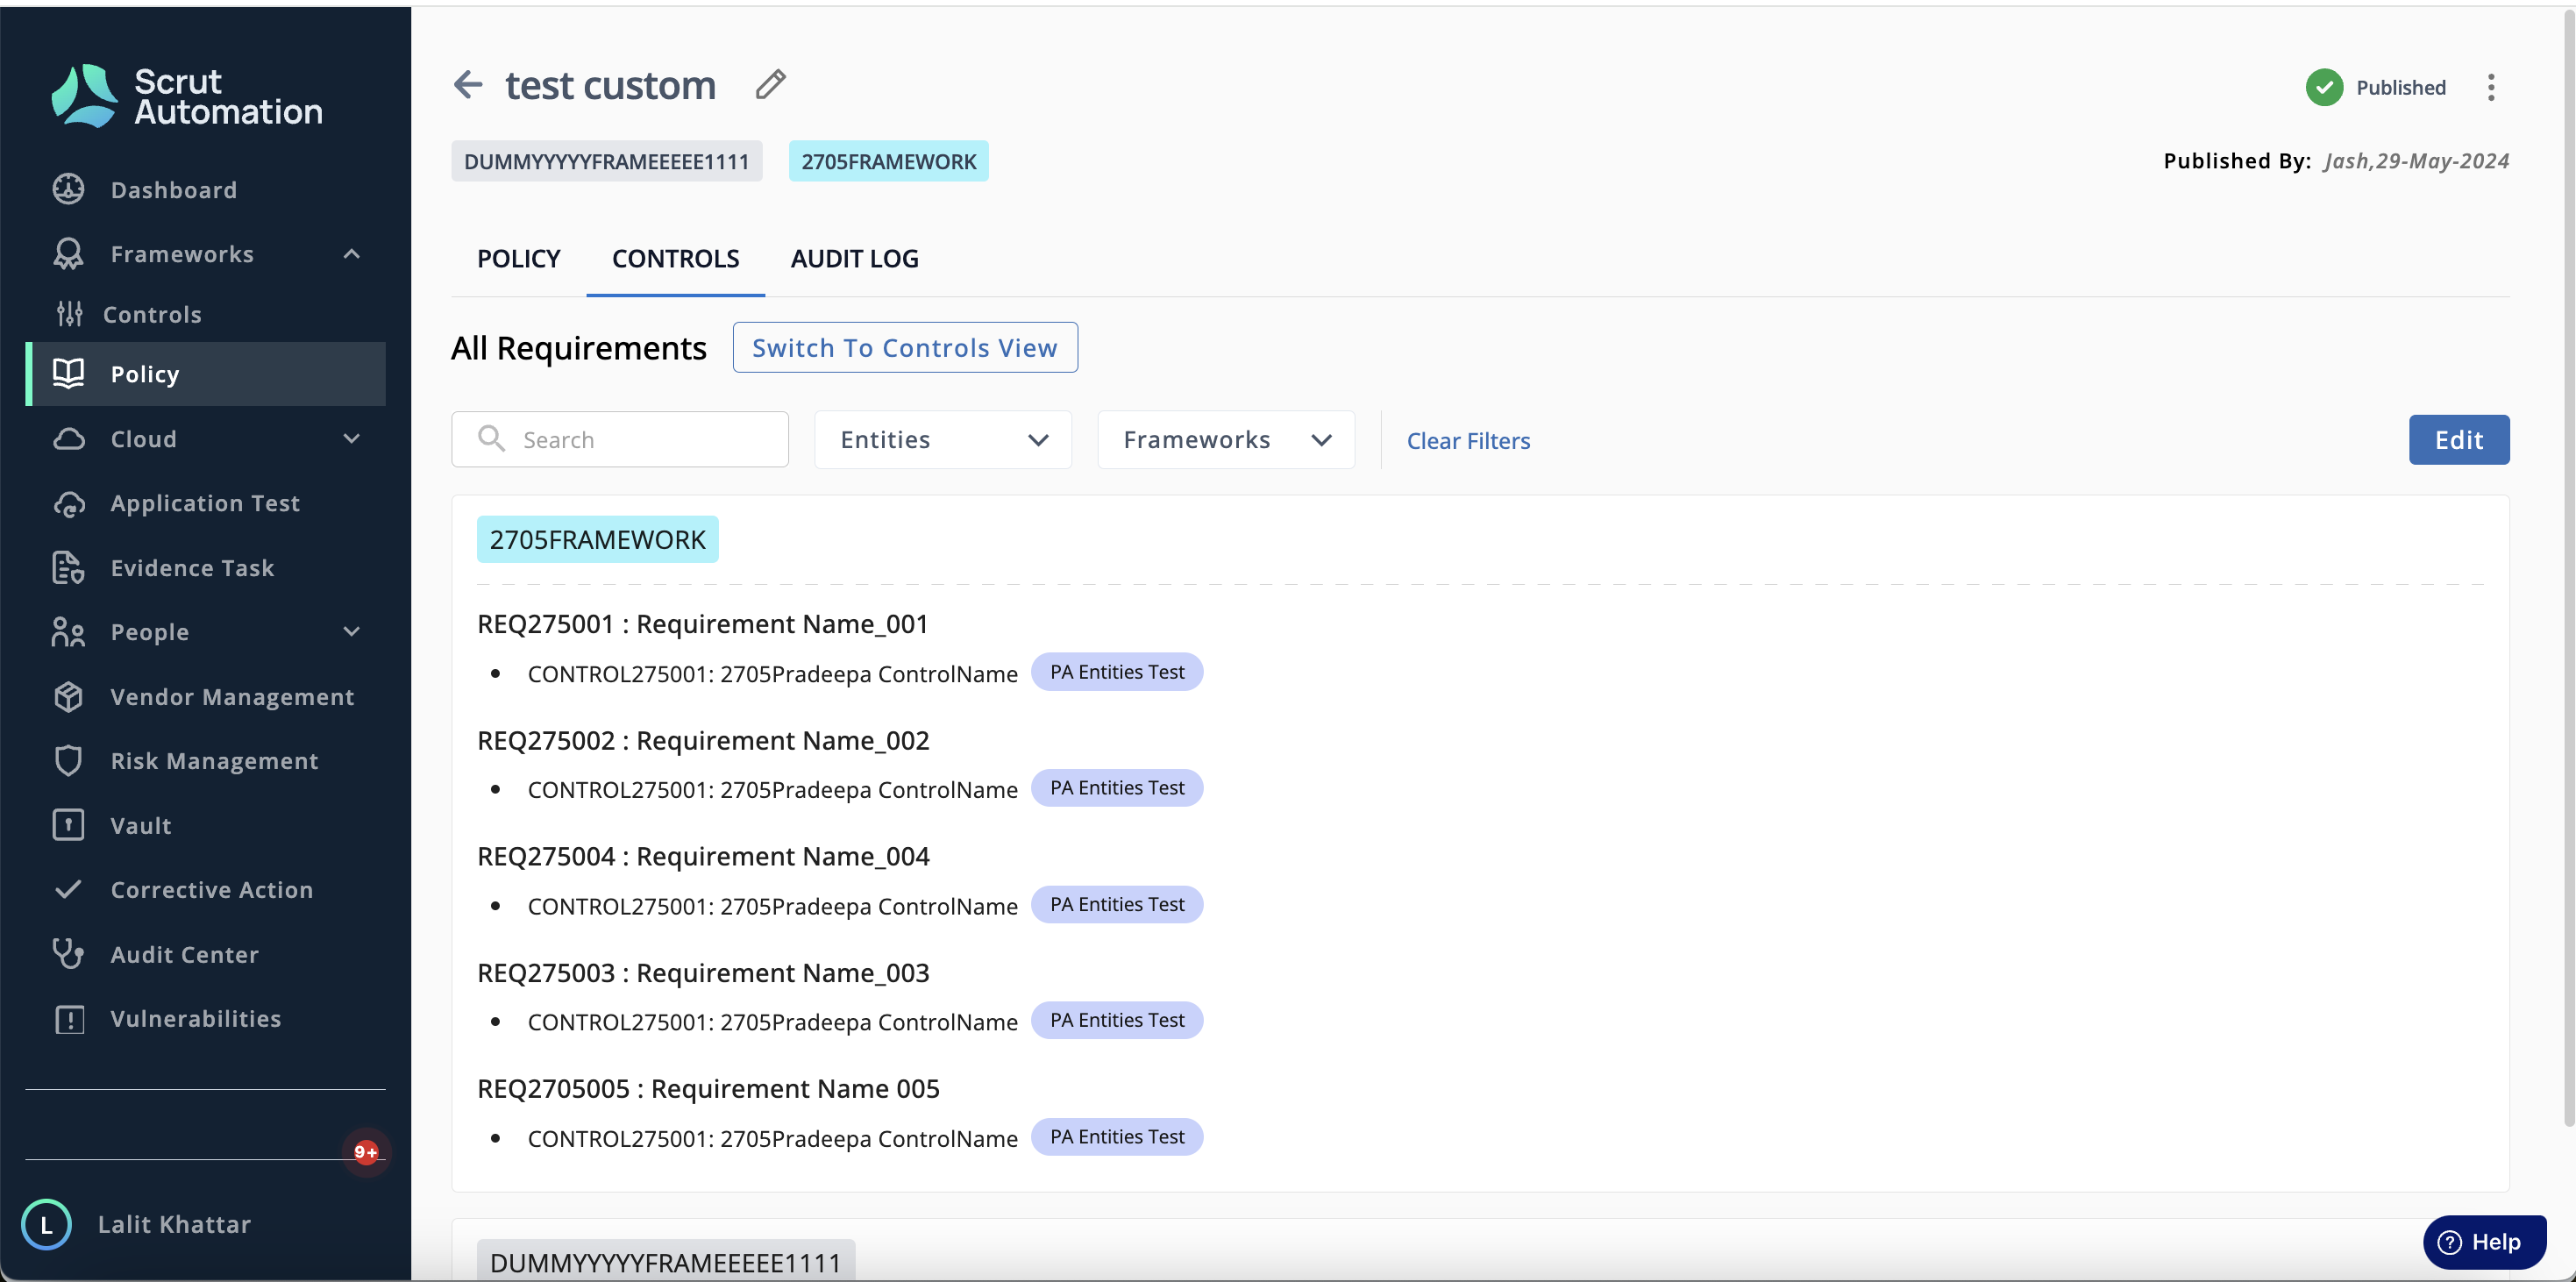
Task: Click the Vendor Management box icon
Action: coord(68,696)
